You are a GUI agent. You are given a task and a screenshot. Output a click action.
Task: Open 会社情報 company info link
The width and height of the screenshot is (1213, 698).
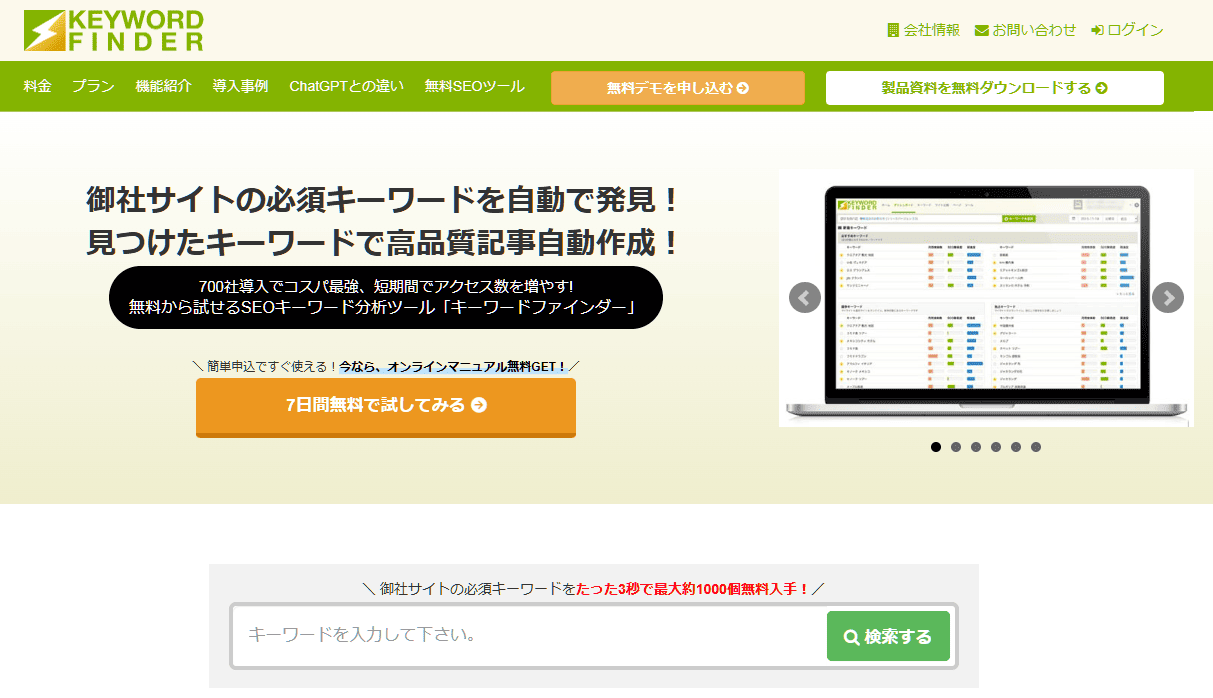(923, 30)
